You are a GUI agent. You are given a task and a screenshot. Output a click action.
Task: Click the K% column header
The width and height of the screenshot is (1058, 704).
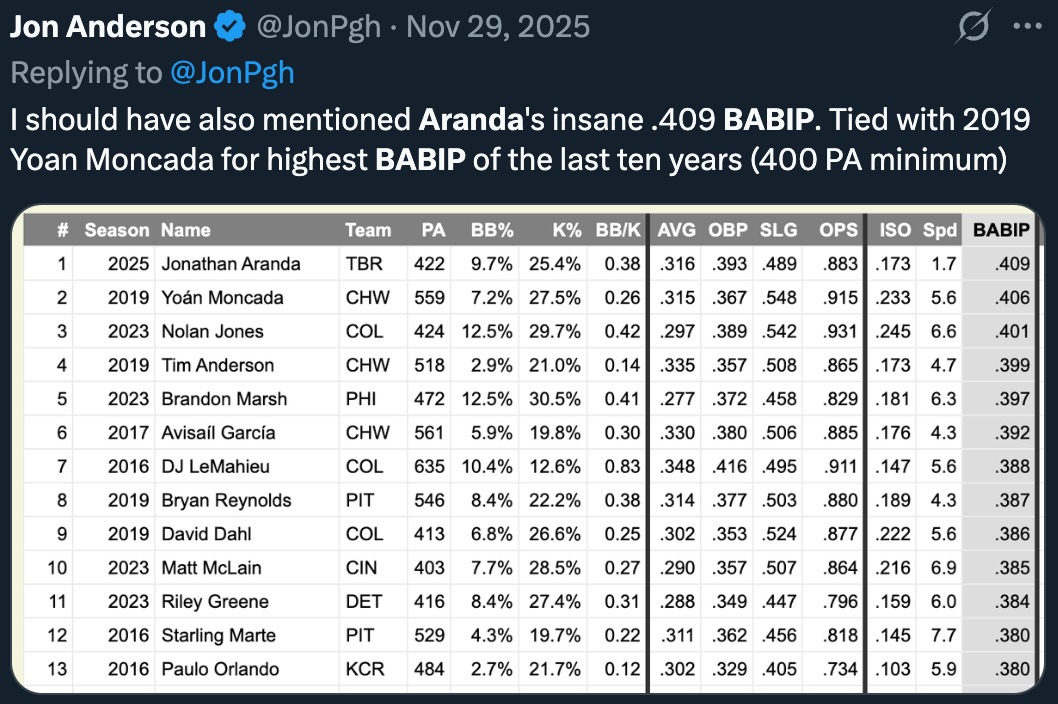click(566, 230)
